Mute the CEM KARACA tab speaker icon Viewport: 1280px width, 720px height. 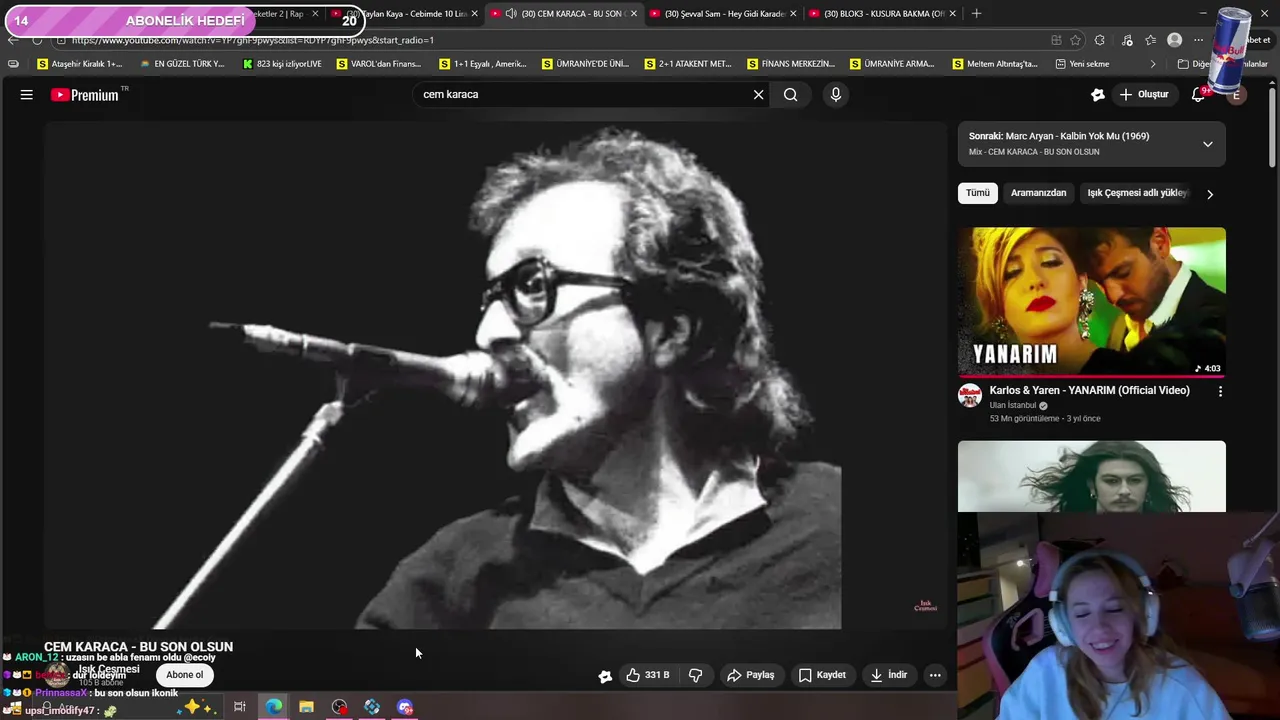click(x=511, y=14)
